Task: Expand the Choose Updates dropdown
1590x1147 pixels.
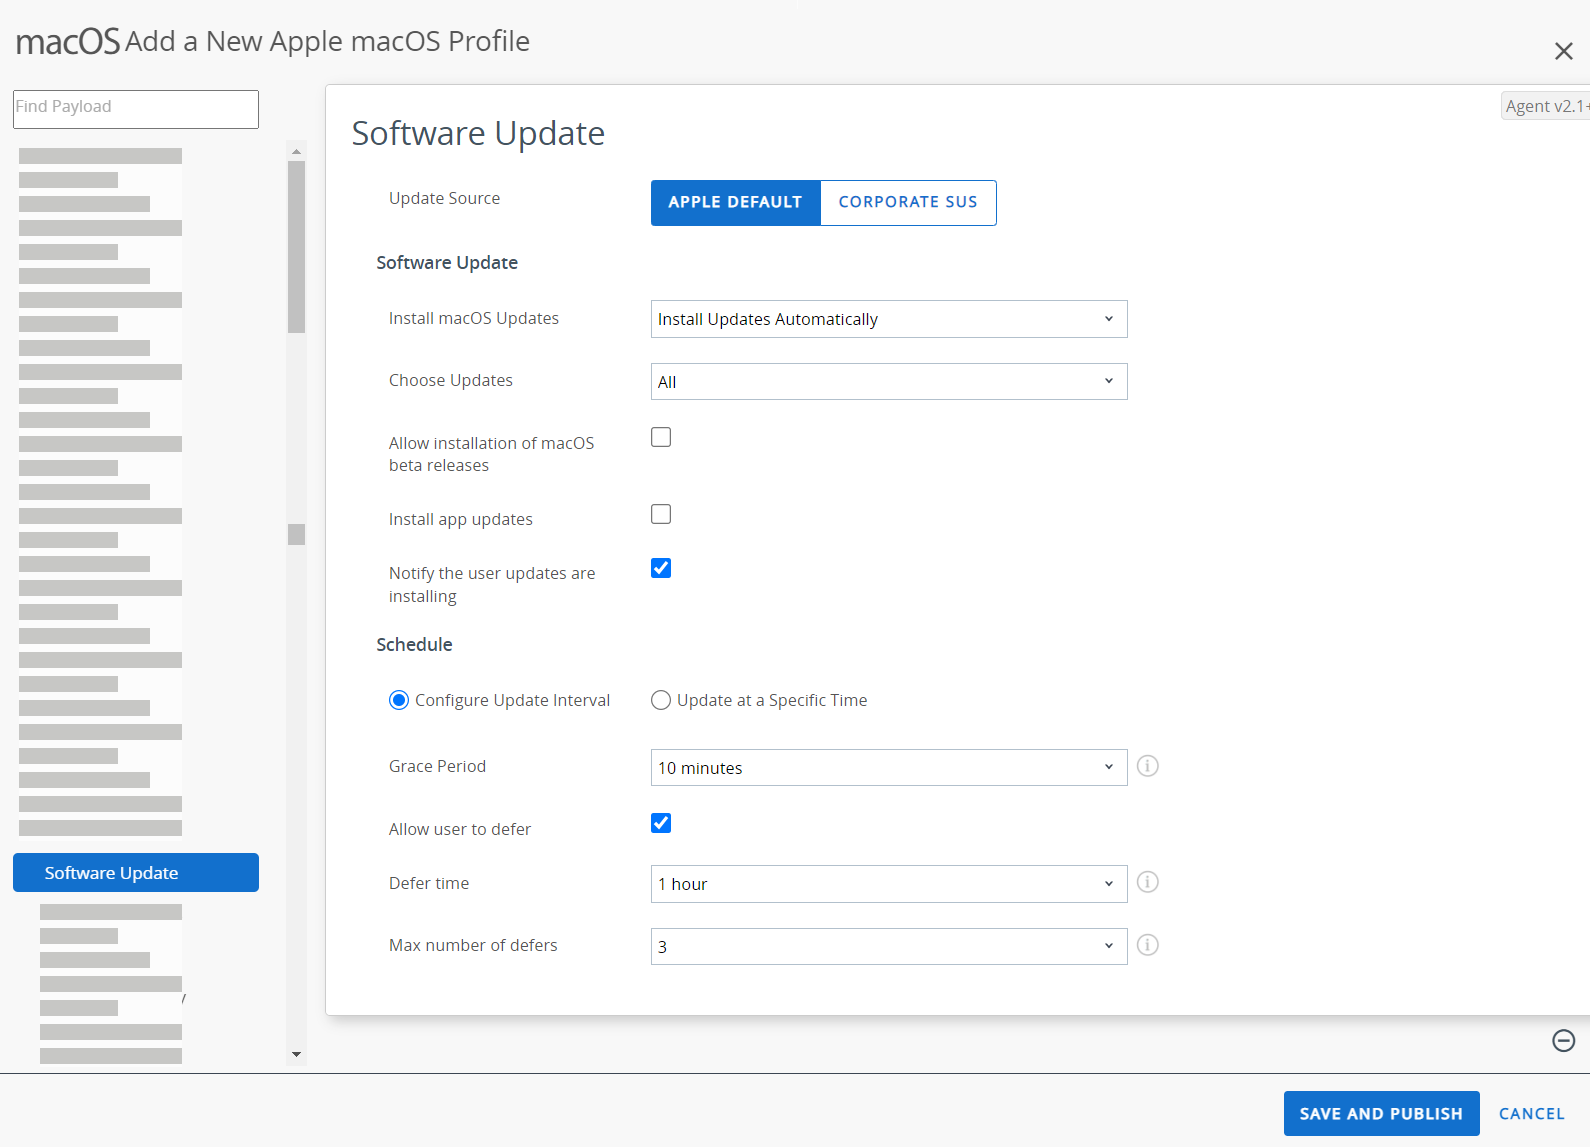Action: pyautogui.click(x=889, y=381)
